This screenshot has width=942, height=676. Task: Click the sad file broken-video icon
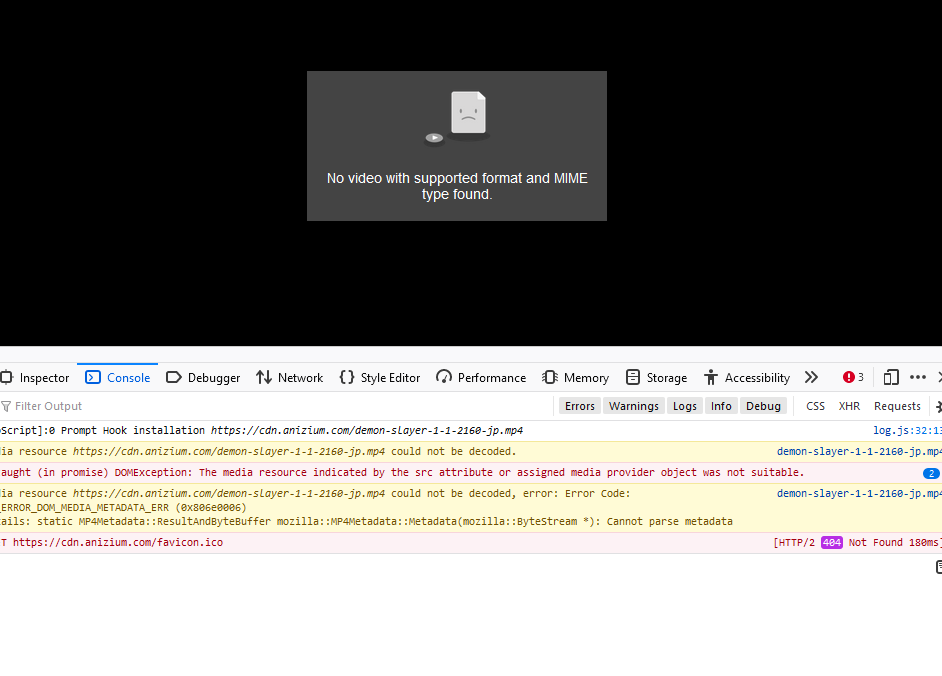[x=457, y=118]
